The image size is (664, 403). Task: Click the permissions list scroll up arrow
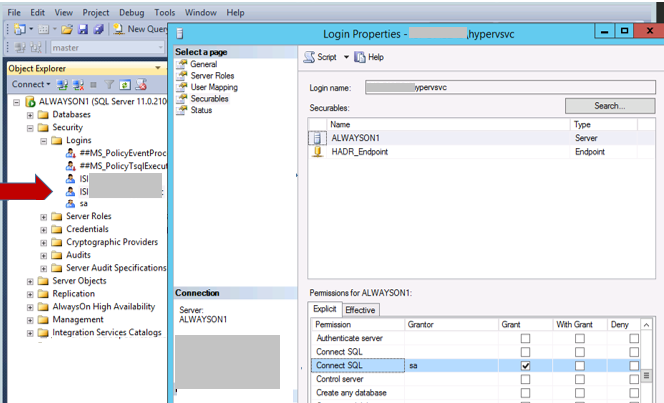coord(646,325)
